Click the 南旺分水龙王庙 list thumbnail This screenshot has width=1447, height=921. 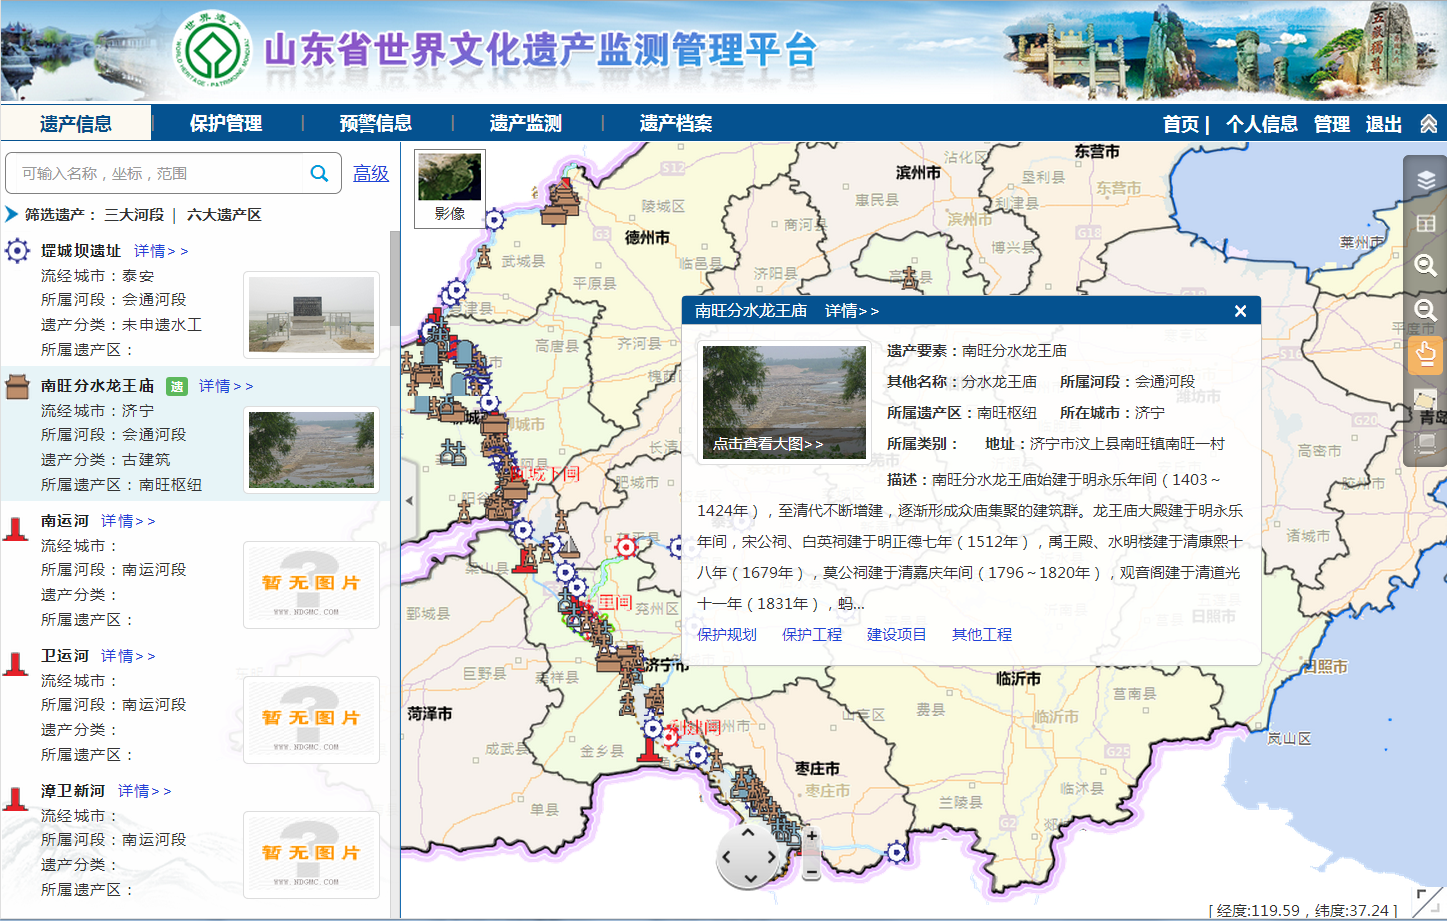tap(311, 450)
